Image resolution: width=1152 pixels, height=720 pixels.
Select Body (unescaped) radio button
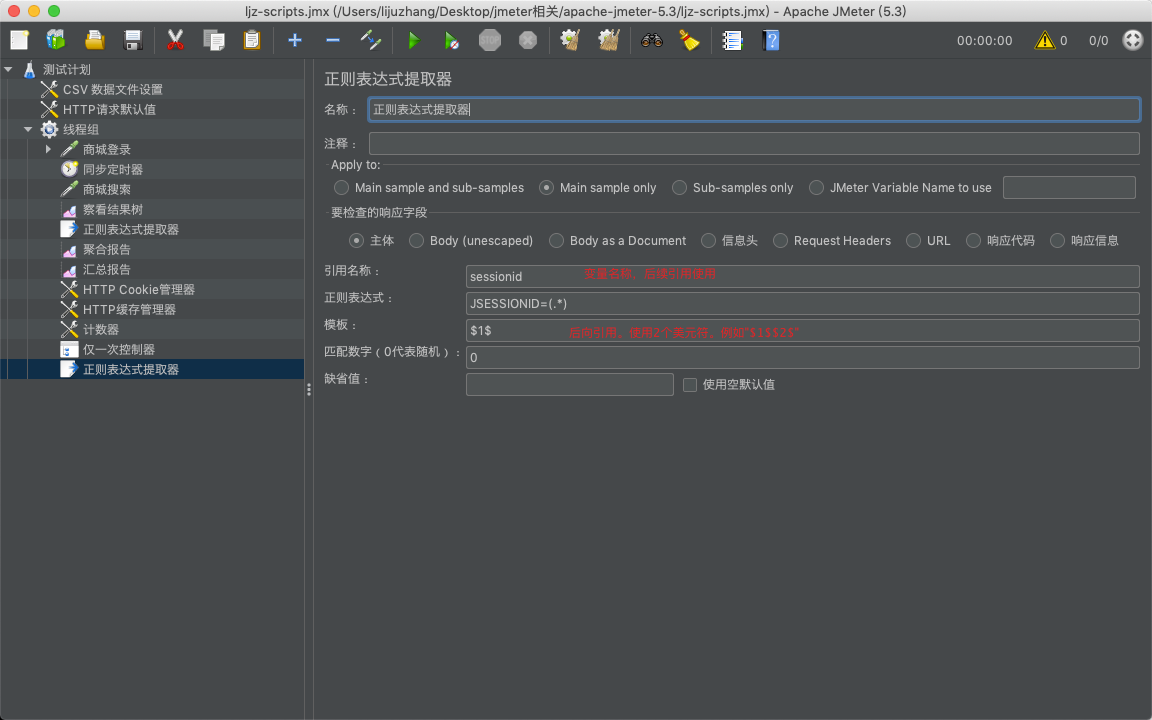(x=417, y=240)
